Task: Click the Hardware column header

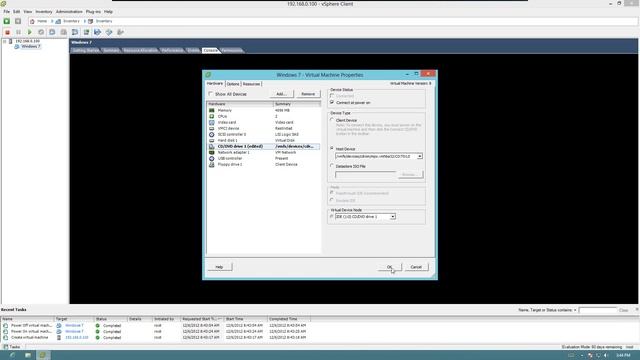Action: click(x=240, y=104)
